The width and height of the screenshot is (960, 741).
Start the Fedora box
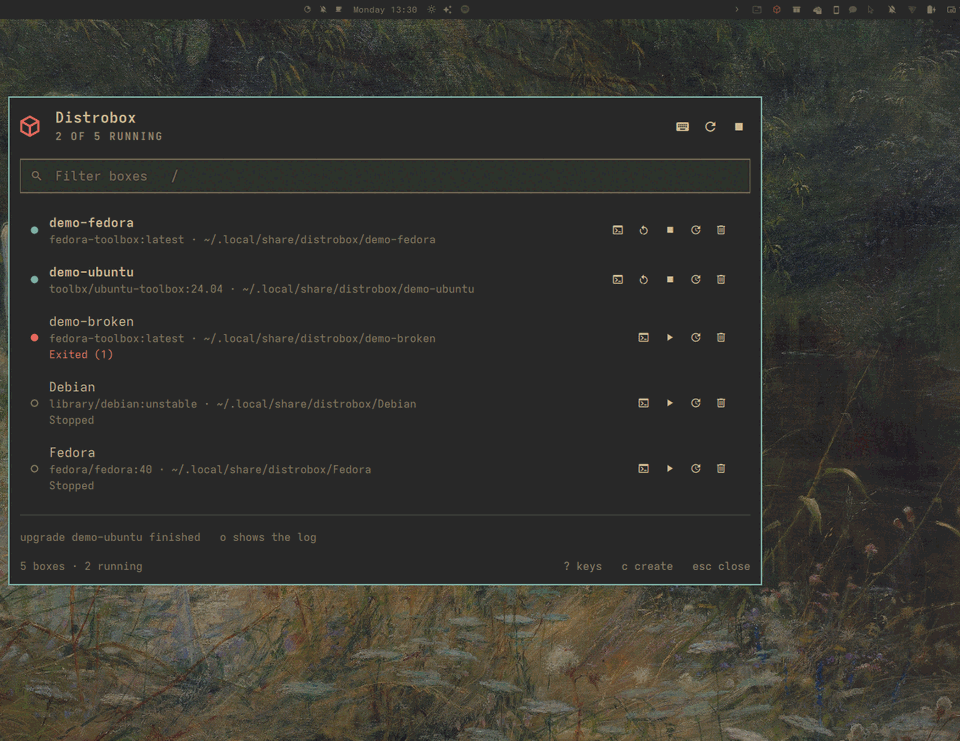tap(670, 468)
